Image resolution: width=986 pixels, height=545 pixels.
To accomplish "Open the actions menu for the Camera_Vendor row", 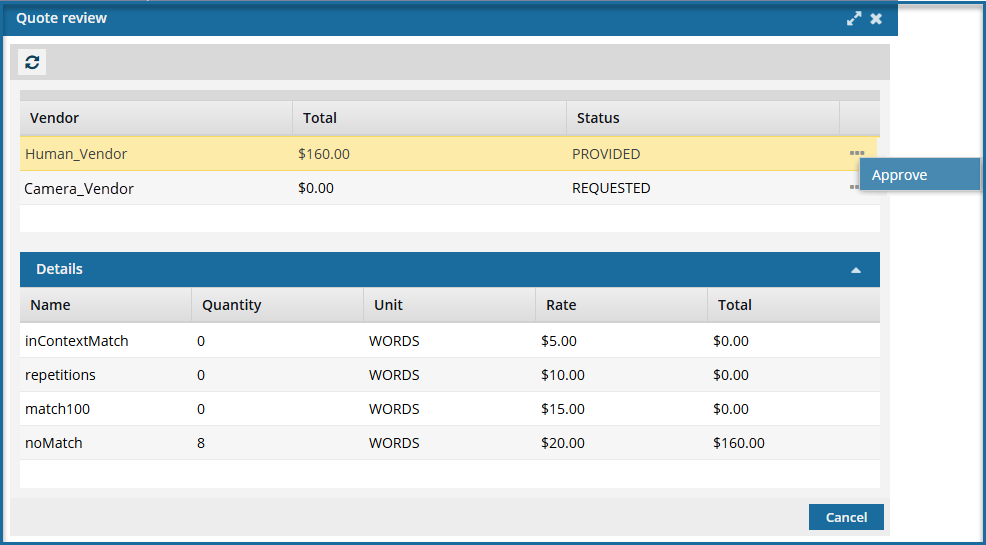I will (x=853, y=188).
